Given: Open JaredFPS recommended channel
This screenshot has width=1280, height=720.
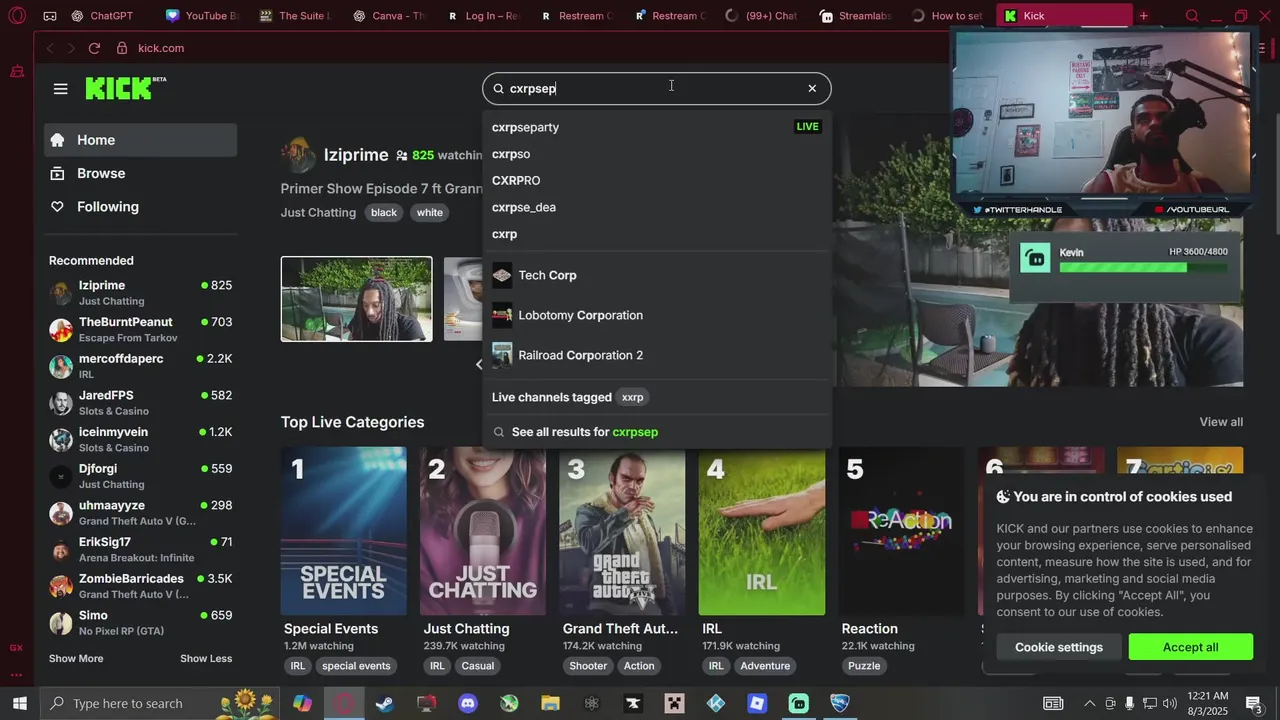Looking at the screenshot, I should [x=140, y=403].
